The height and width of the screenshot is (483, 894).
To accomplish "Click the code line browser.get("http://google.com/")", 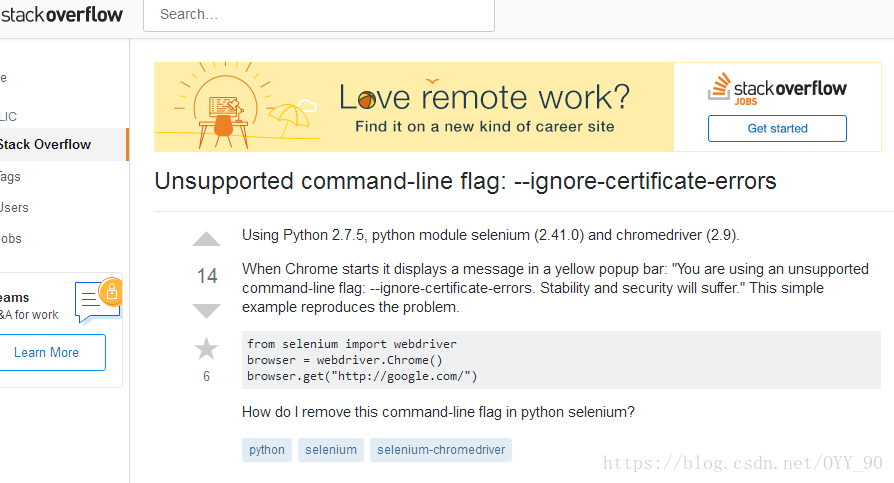I will coord(362,376).
